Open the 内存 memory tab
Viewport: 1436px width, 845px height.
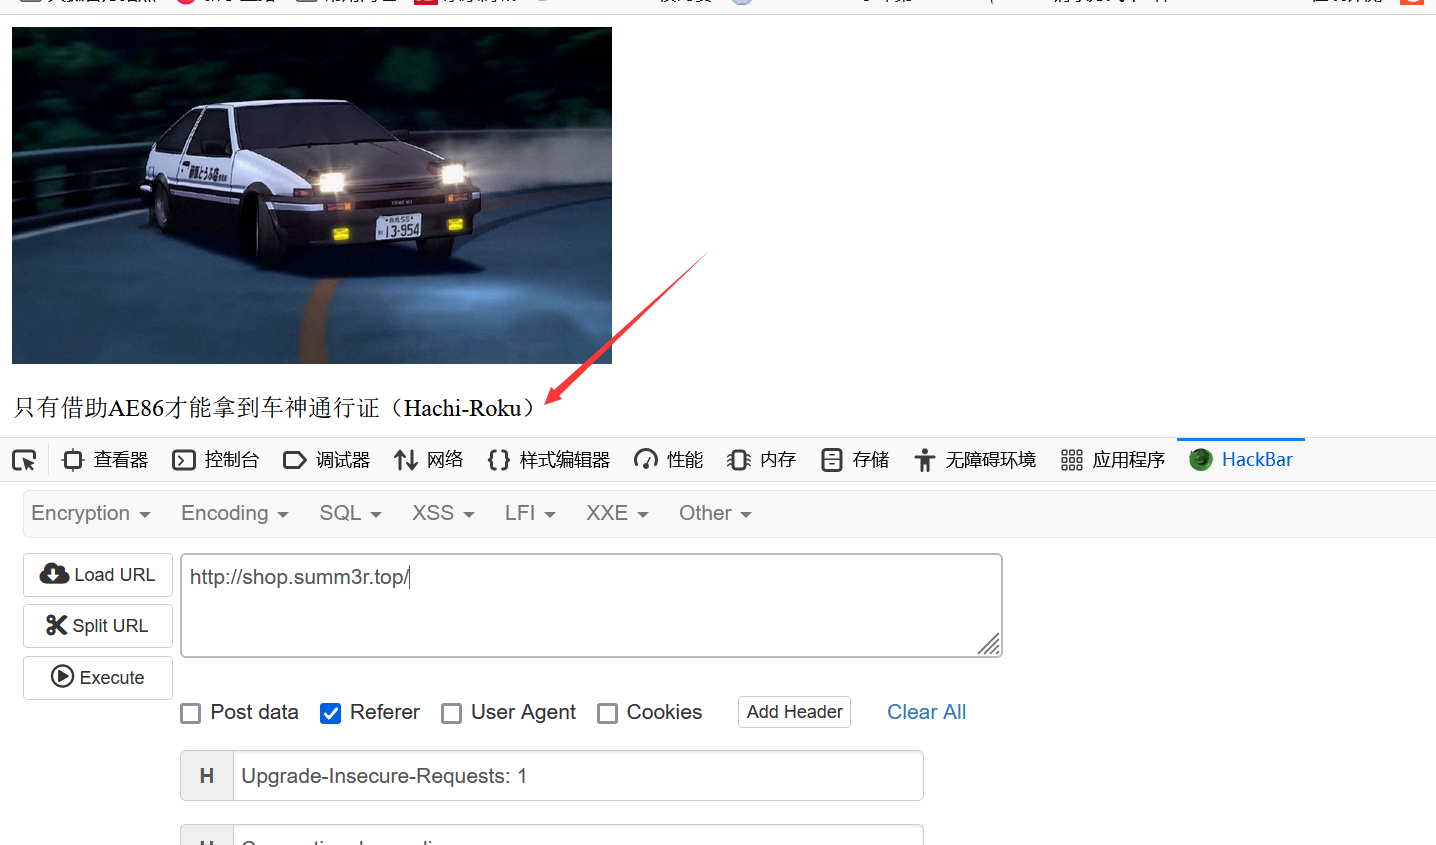pos(762,460)
